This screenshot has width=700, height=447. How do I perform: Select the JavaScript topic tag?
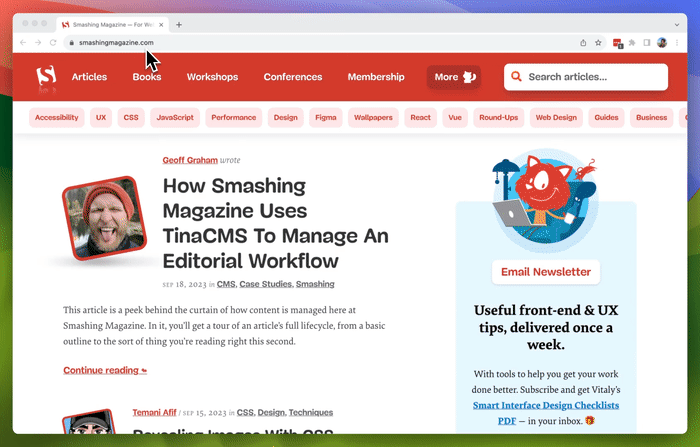pos(175,118)
